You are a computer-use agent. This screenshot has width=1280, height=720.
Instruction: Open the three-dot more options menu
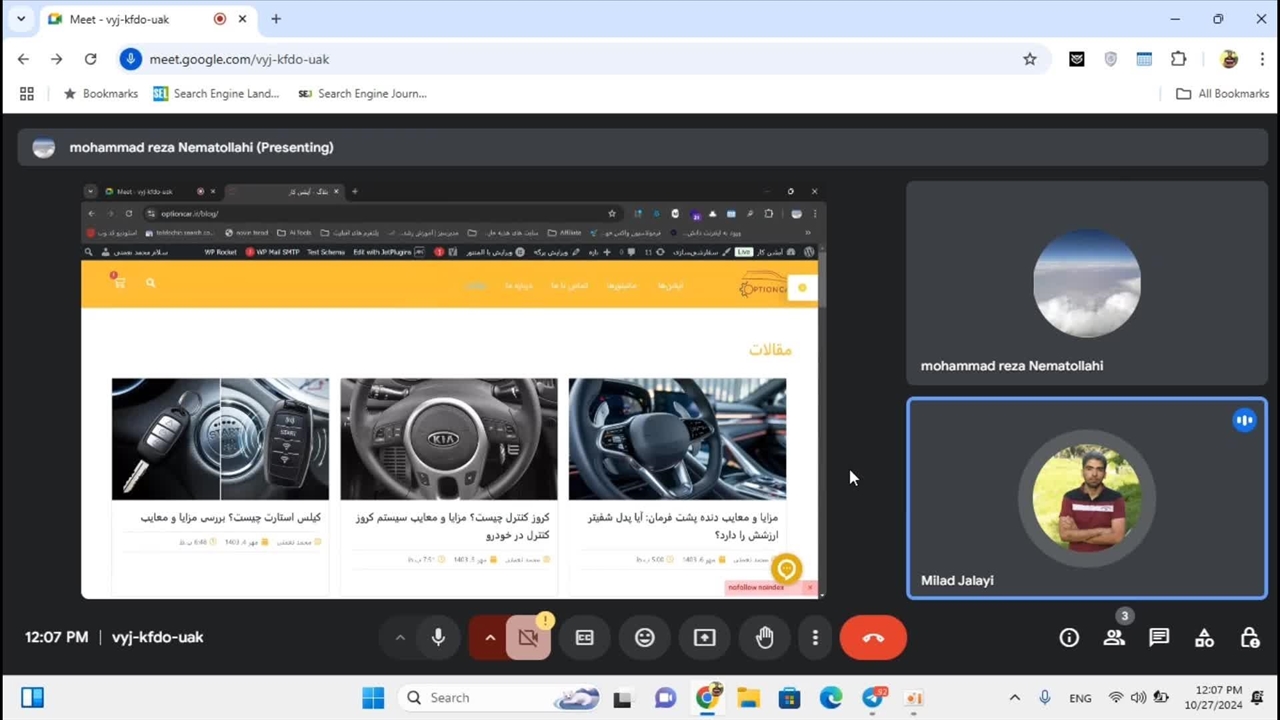pos(815,638)
